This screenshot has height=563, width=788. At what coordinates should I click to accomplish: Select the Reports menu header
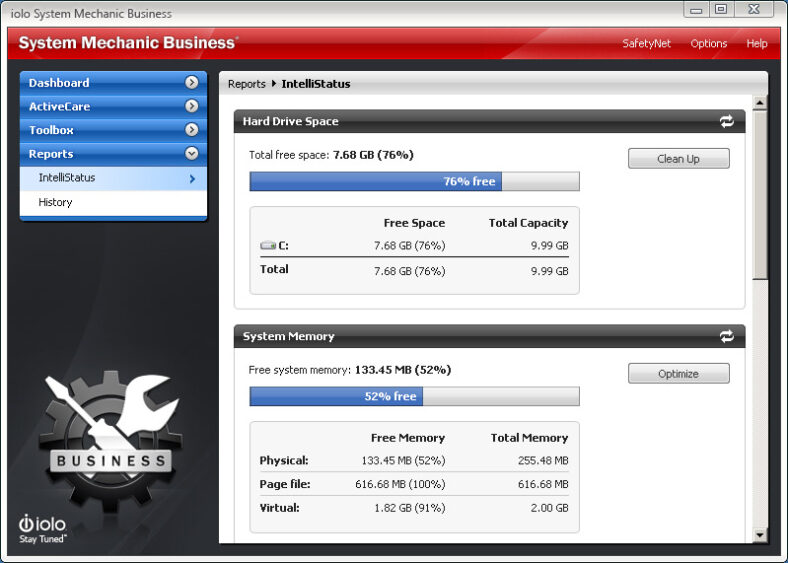[113, 154]
